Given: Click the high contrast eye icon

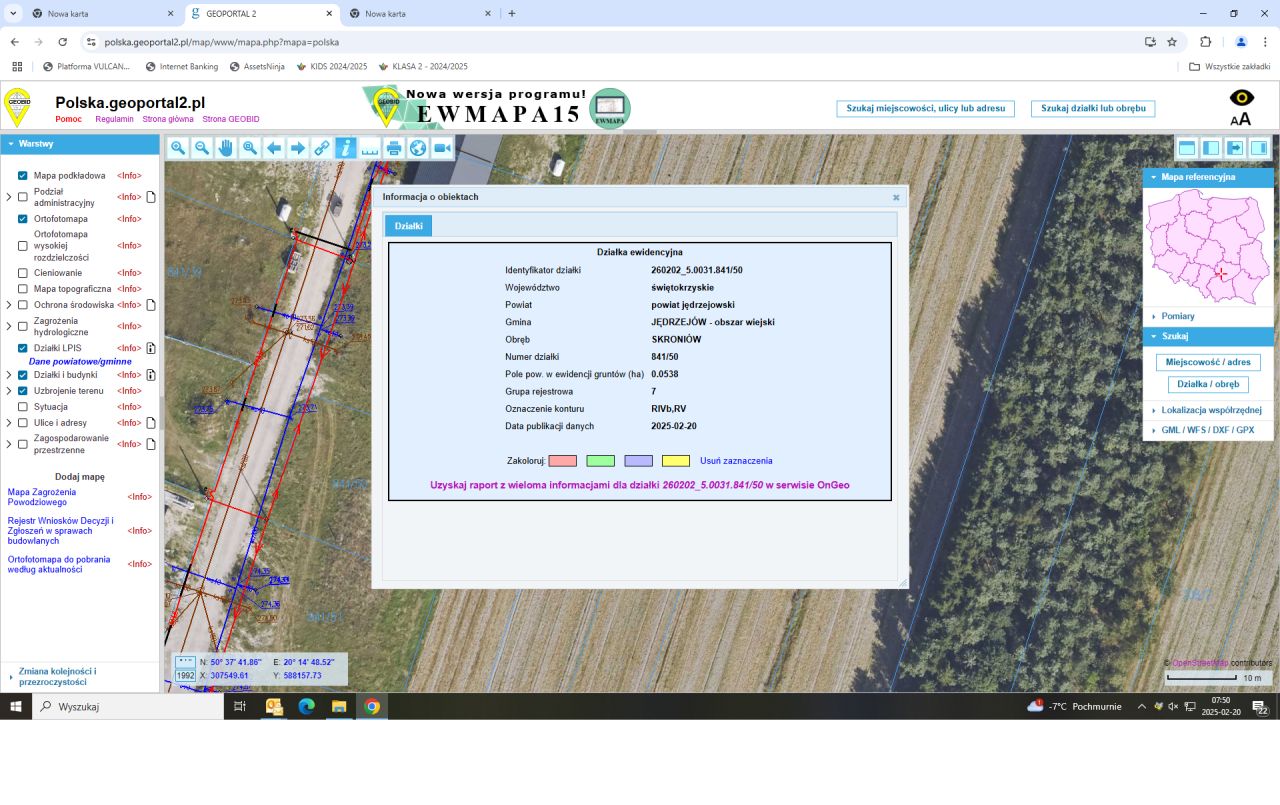Looking at the screenshot, I should point(1241,98).
